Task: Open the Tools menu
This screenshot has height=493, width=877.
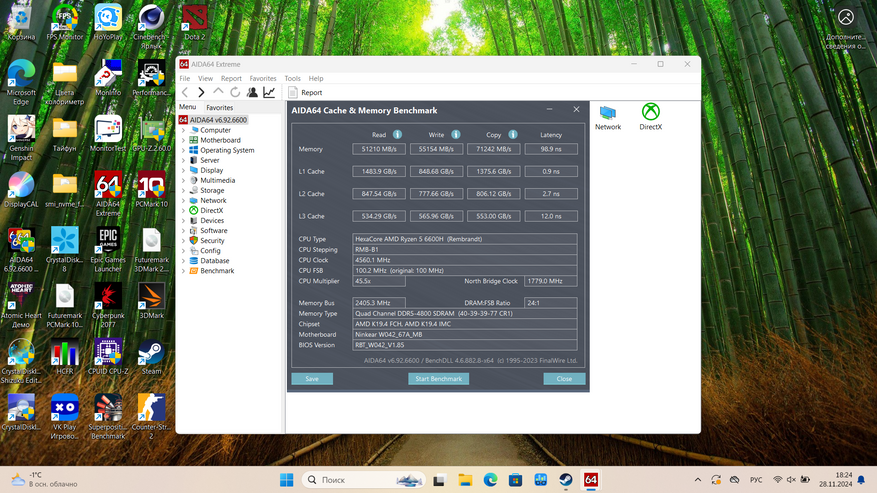Action: (x=292, y=78)
